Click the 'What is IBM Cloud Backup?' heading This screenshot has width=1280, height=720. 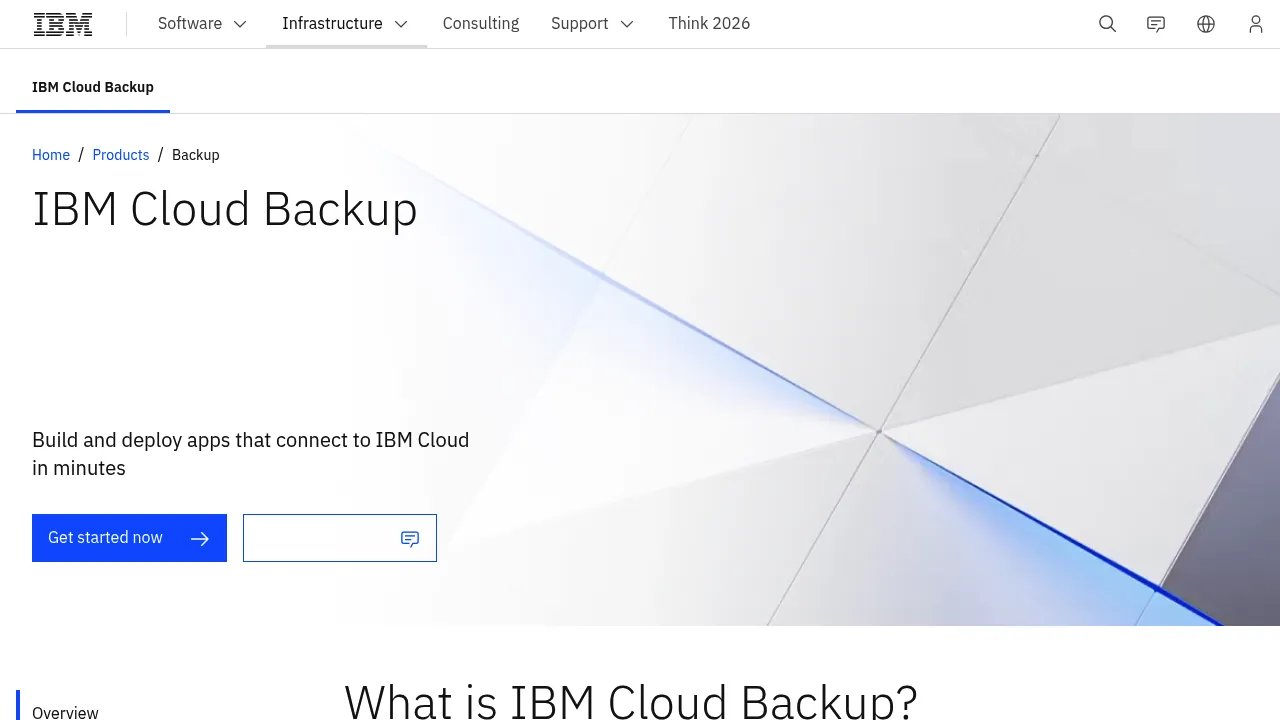point(631,700)
